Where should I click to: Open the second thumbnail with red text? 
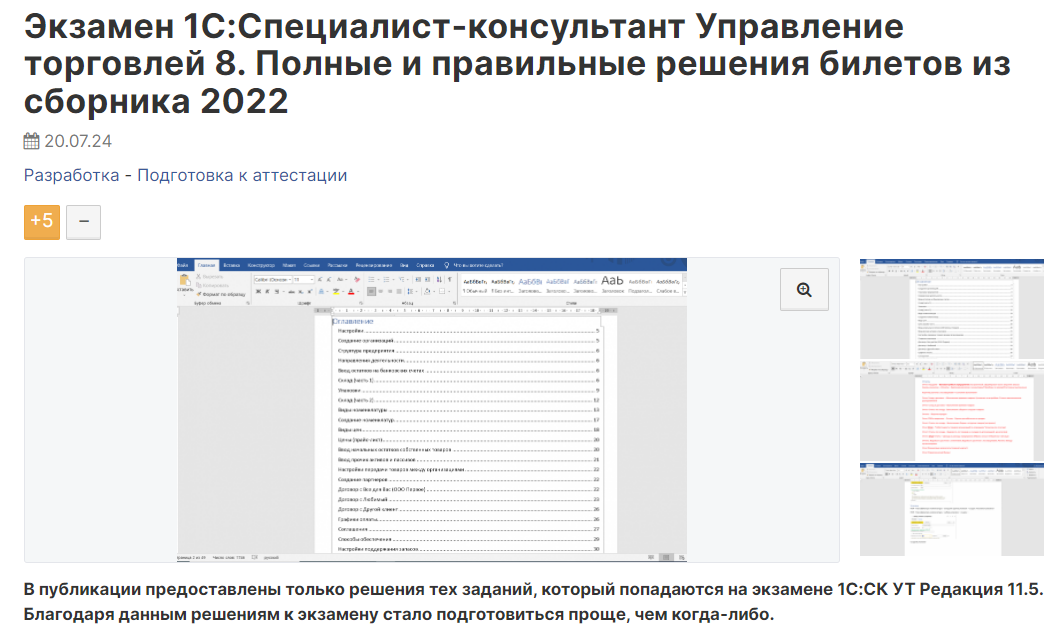click(x=951, y=409)
